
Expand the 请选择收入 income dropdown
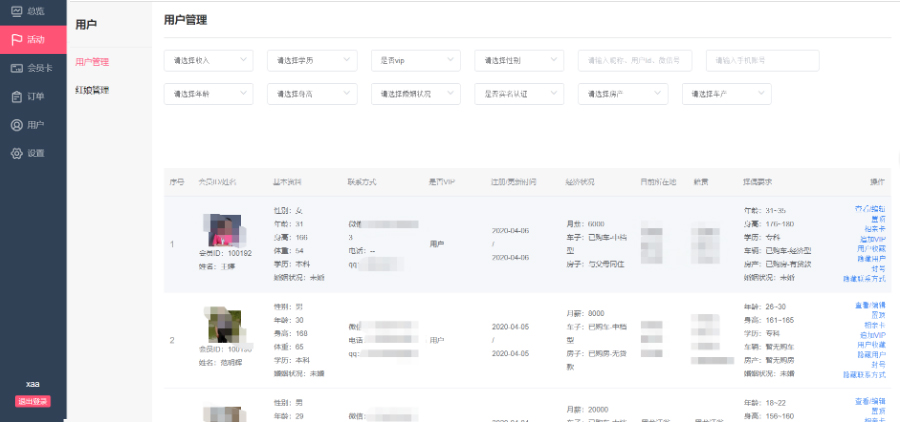click(208, 60)
